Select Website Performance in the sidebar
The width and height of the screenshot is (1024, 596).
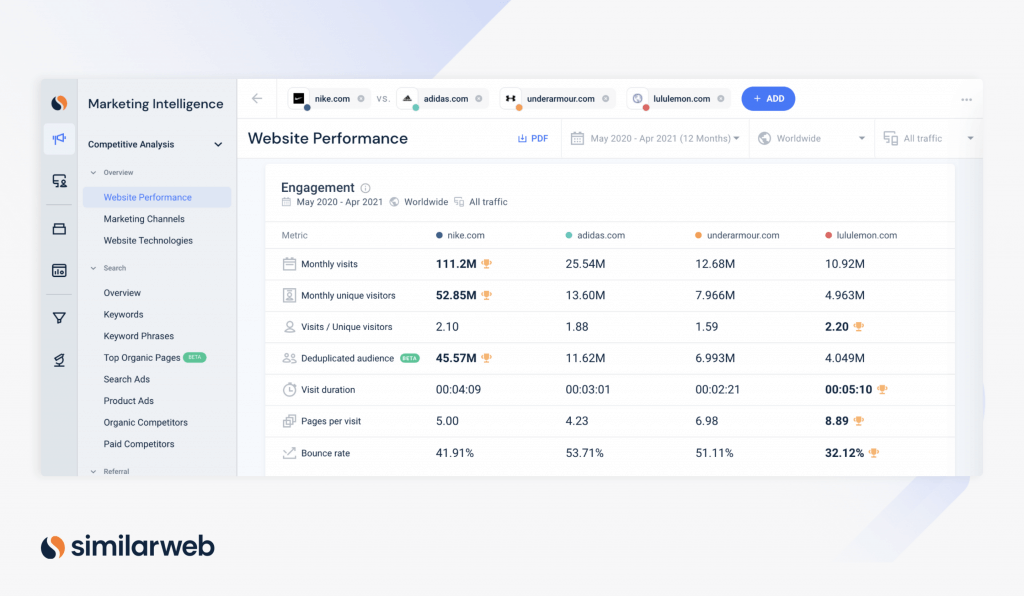(x=157, y=197)
